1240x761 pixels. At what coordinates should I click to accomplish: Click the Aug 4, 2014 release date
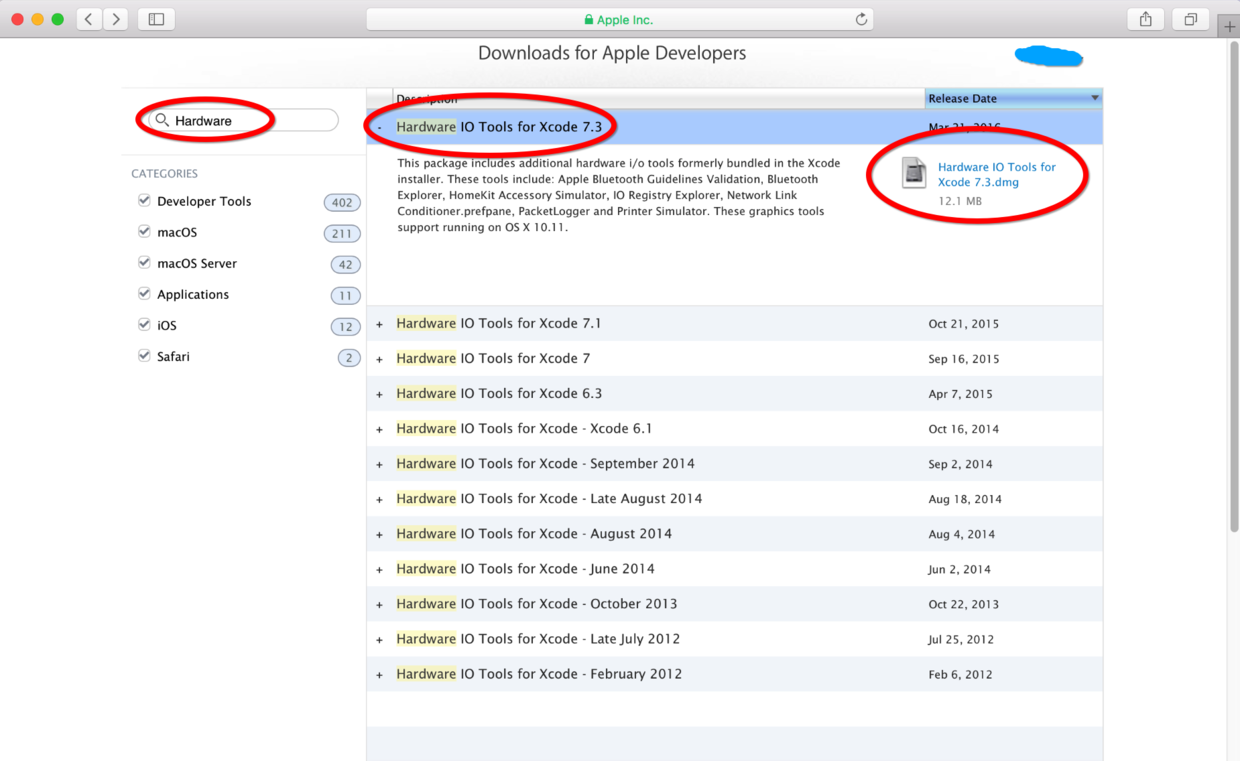tap(962, 534)
